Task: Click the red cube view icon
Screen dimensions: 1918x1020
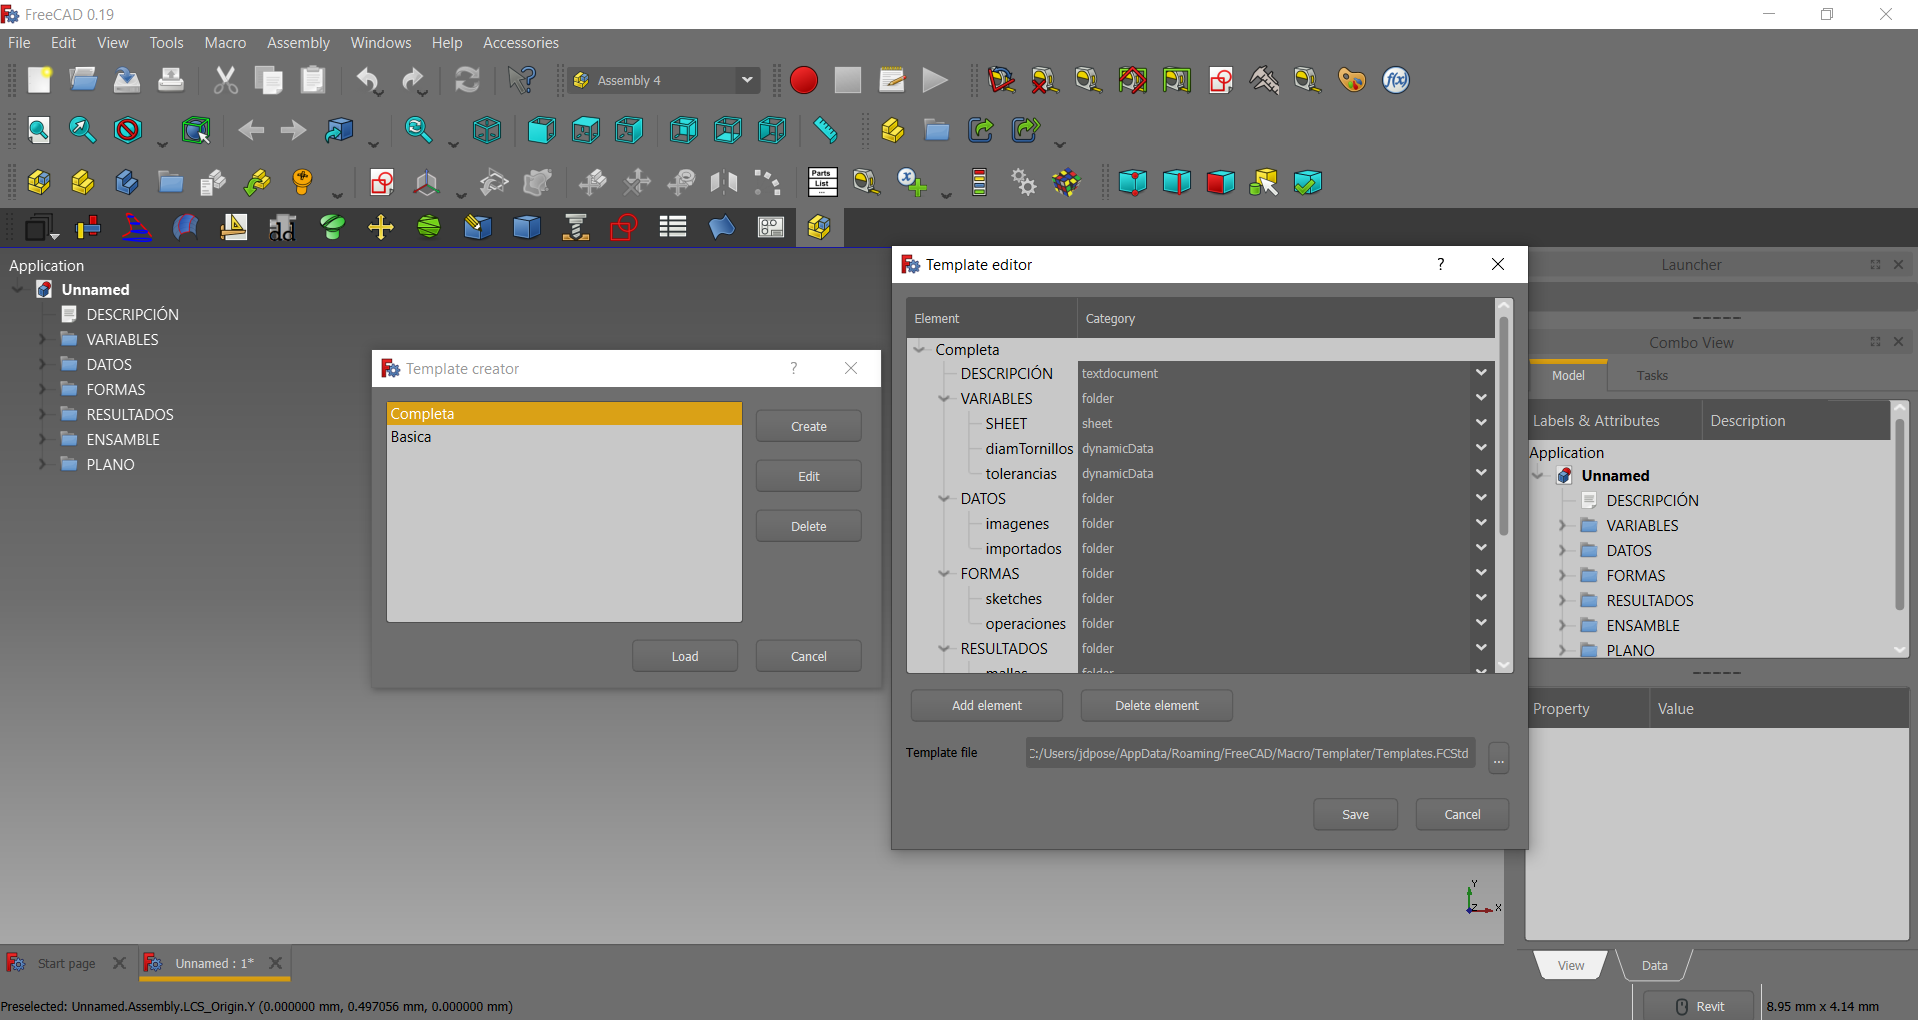Action: coord(1220,182)
